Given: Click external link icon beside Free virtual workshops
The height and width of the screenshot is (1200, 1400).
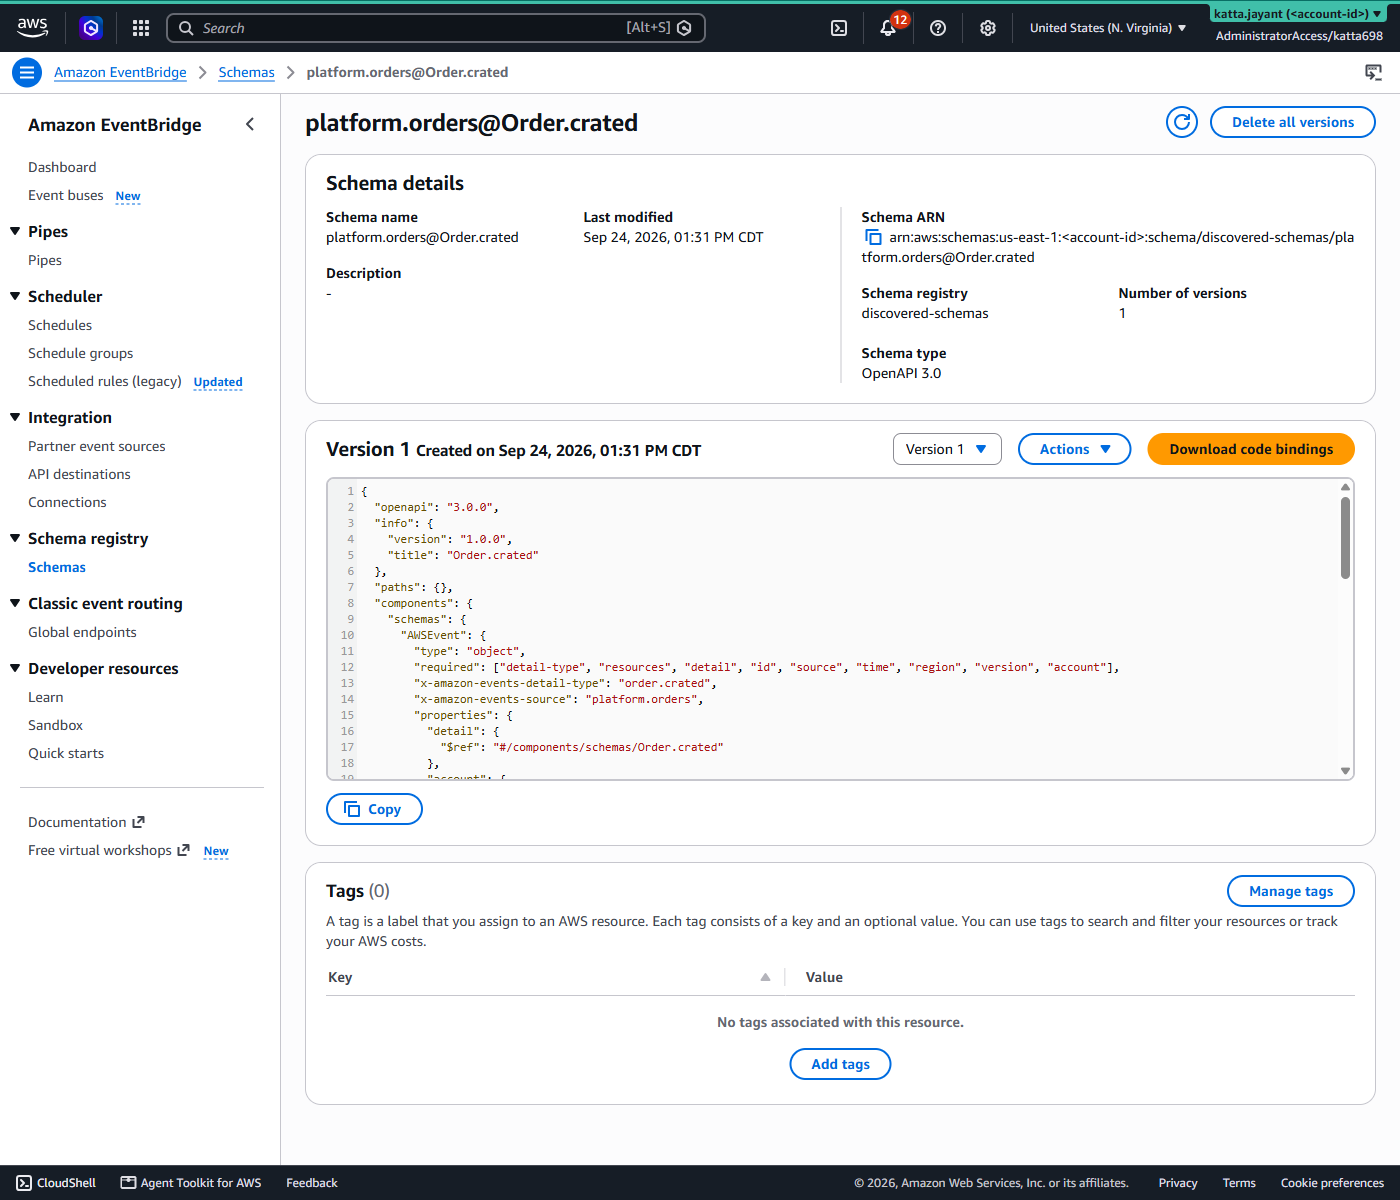Looking at the screenshot, I should (x=183, y=850).
